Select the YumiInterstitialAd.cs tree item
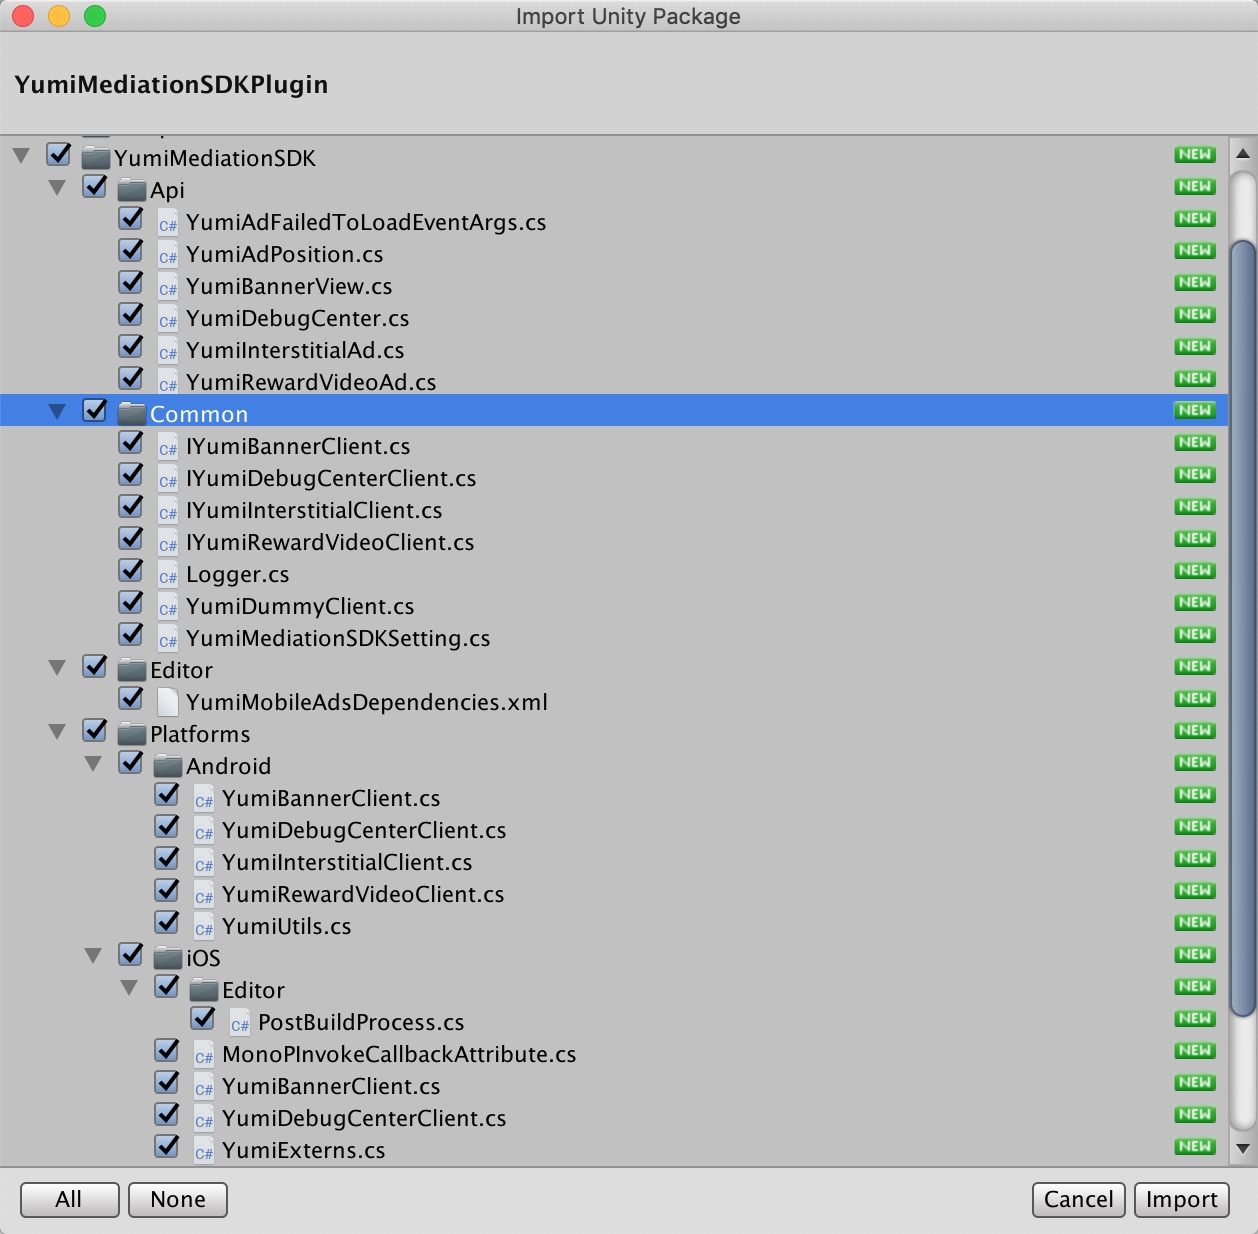Viewport: 1258px width, 1234px height. point(295,351)
